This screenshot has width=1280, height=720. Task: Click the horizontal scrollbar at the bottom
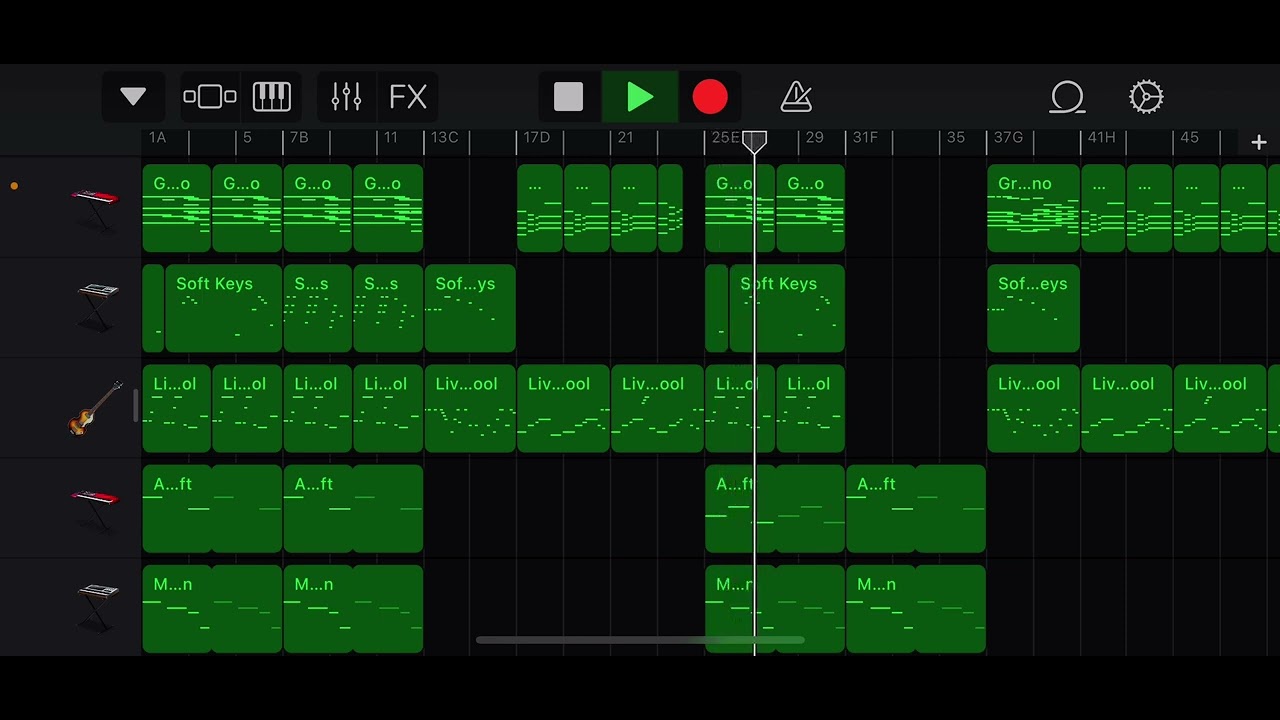(640, 640)
